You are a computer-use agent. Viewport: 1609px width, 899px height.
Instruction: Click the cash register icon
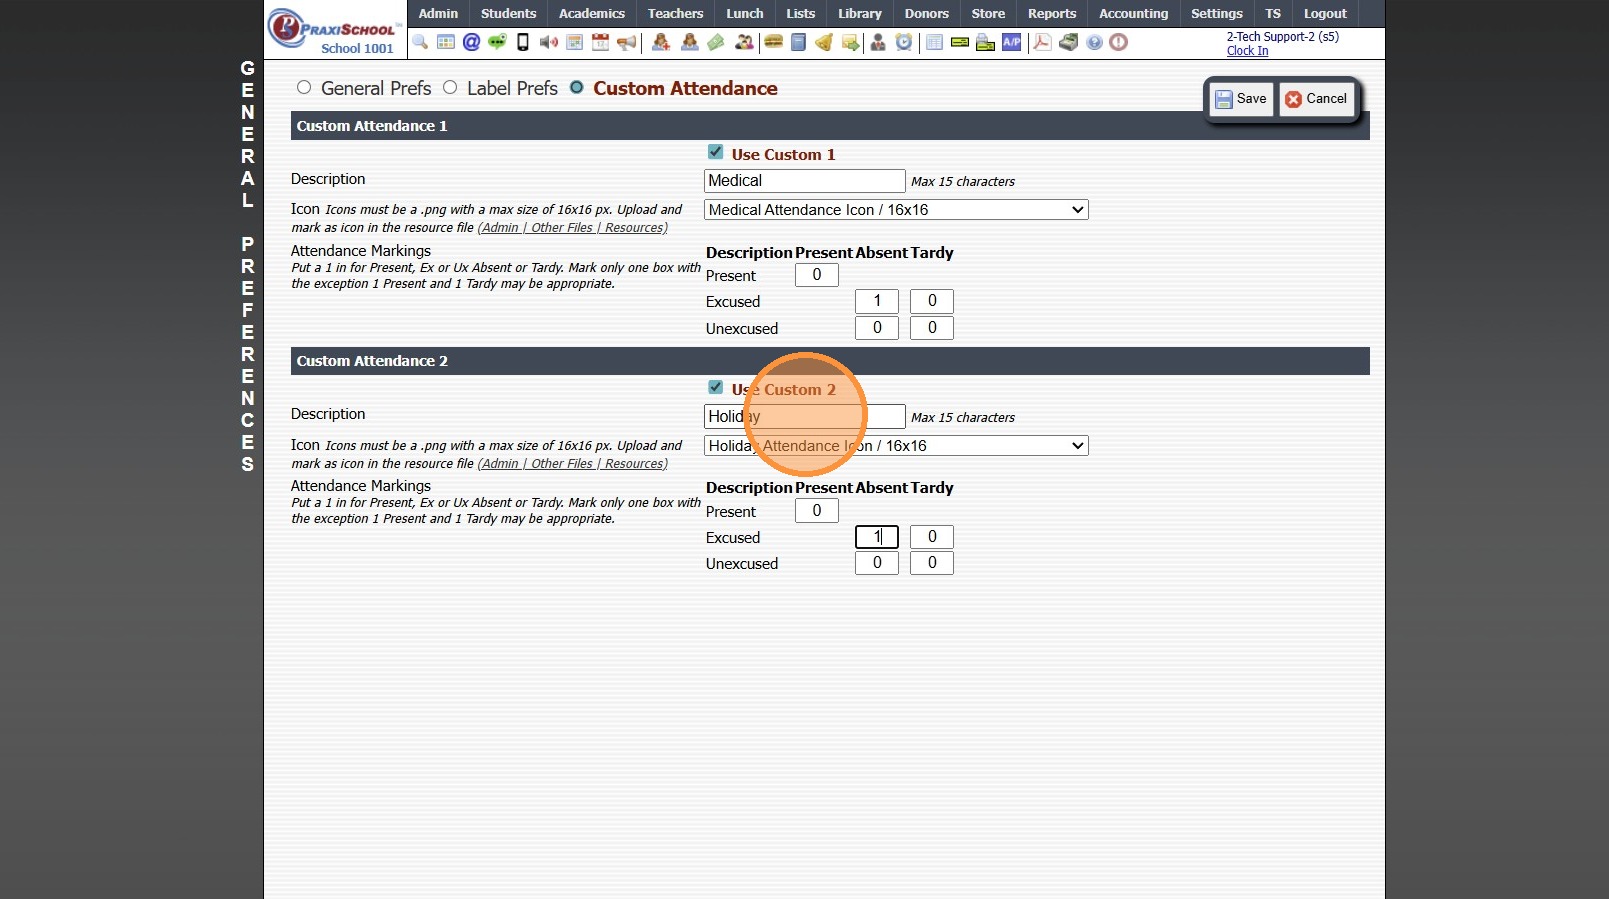pos(1068,42)
